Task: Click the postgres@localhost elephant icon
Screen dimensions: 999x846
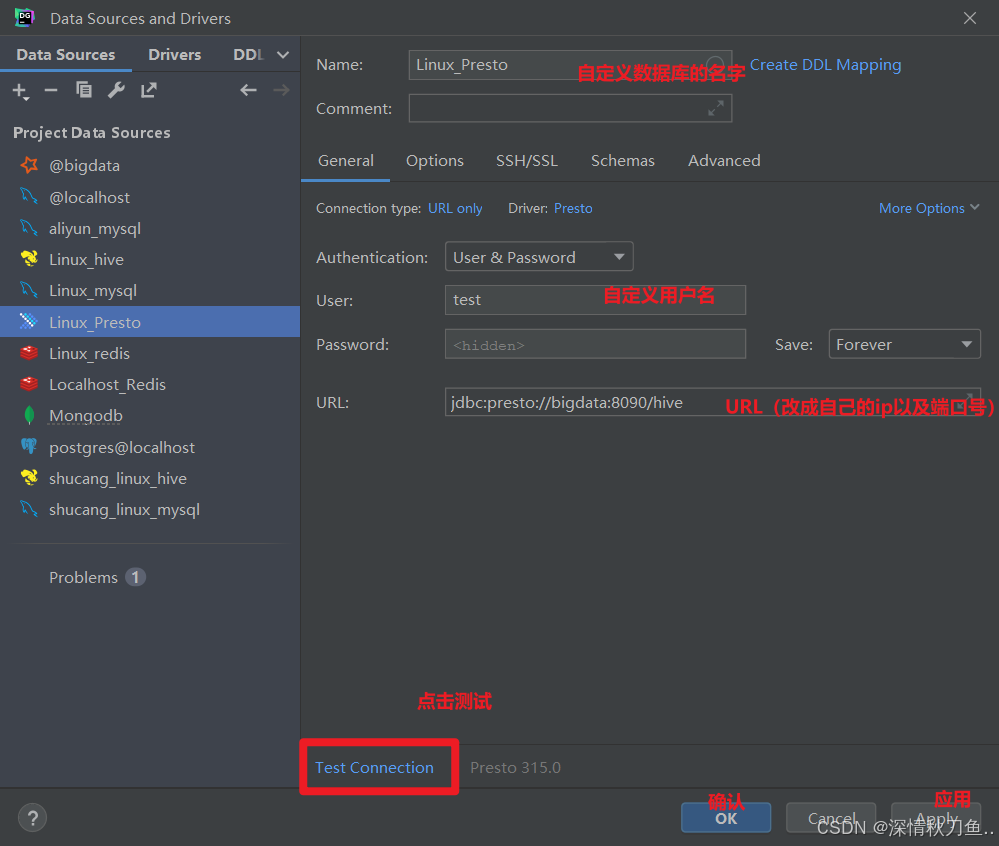Action: [x=29, y=446]
